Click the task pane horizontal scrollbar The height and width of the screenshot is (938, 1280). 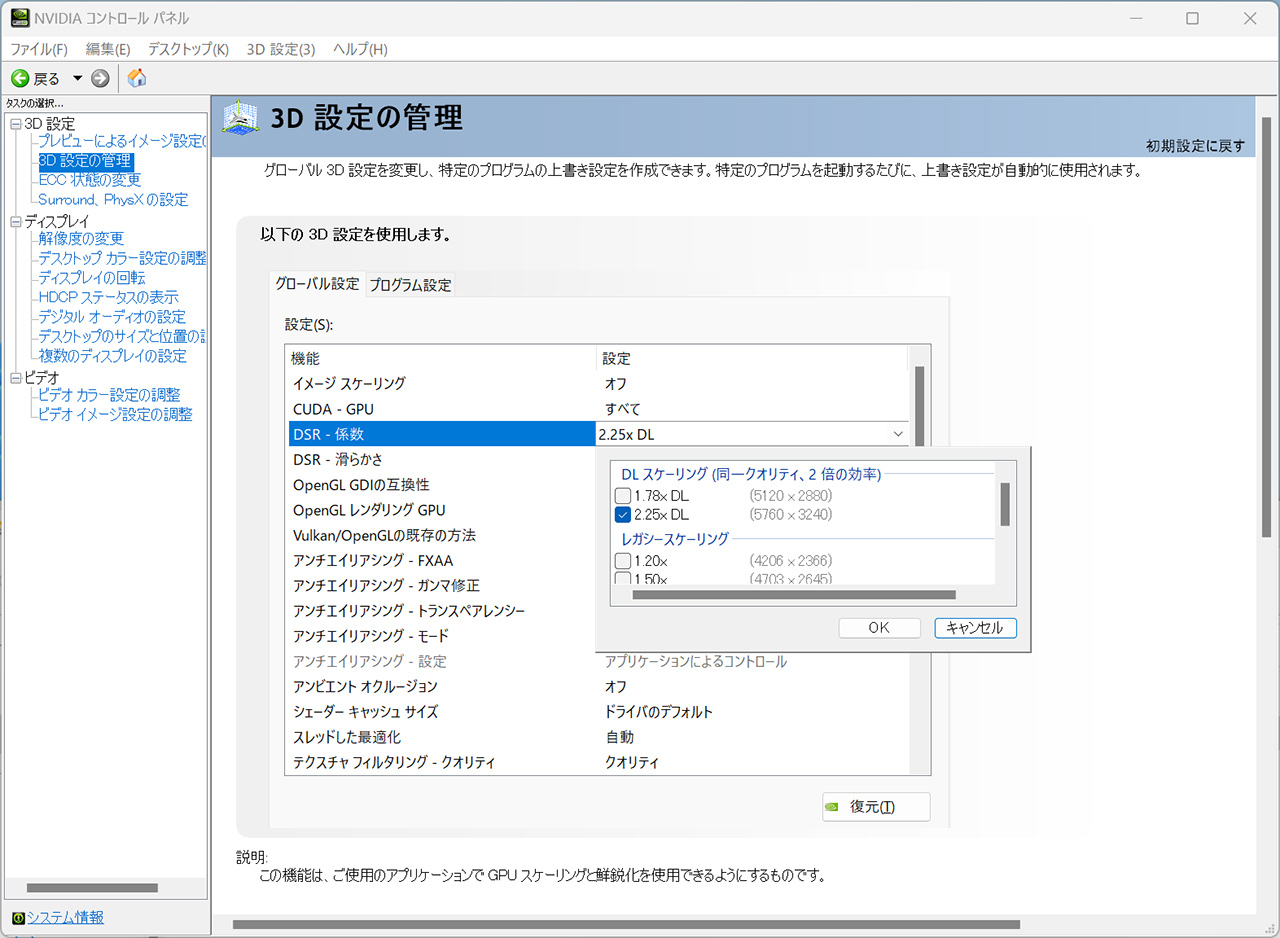[92, 888]
